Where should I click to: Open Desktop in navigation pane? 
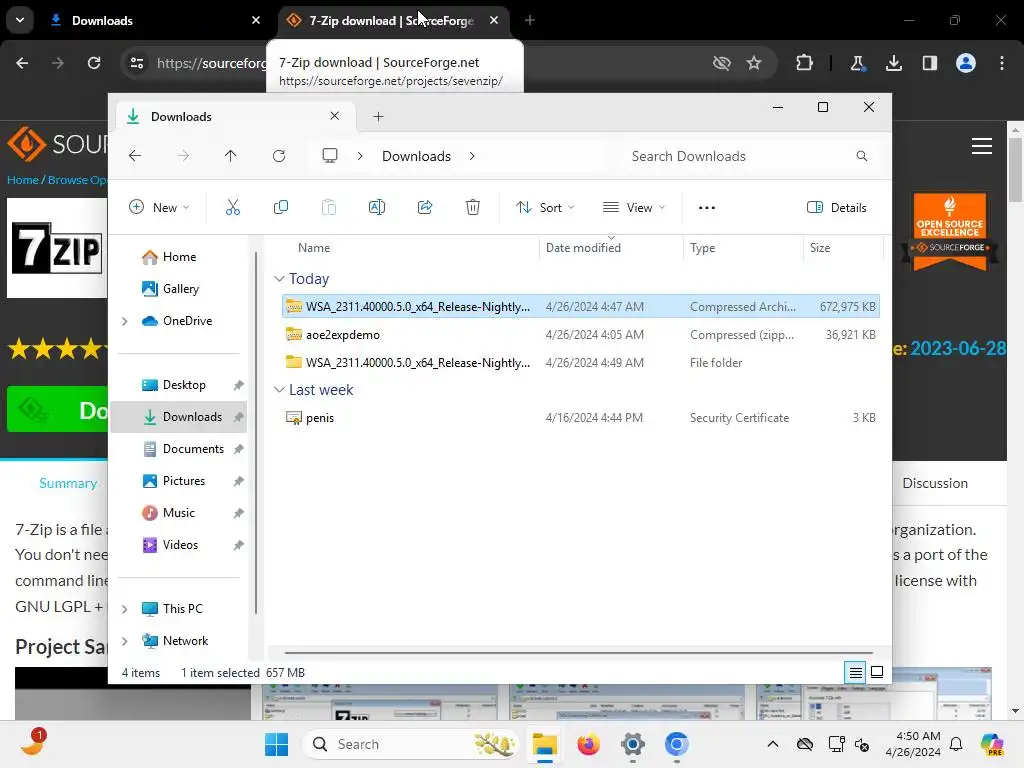[179, 385]
